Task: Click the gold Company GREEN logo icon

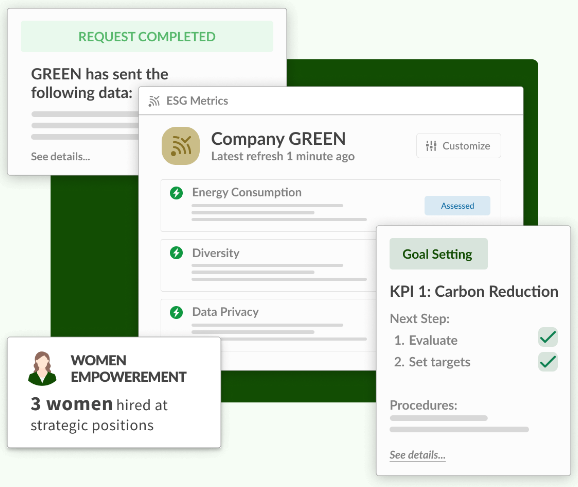Action: (181, 146)
